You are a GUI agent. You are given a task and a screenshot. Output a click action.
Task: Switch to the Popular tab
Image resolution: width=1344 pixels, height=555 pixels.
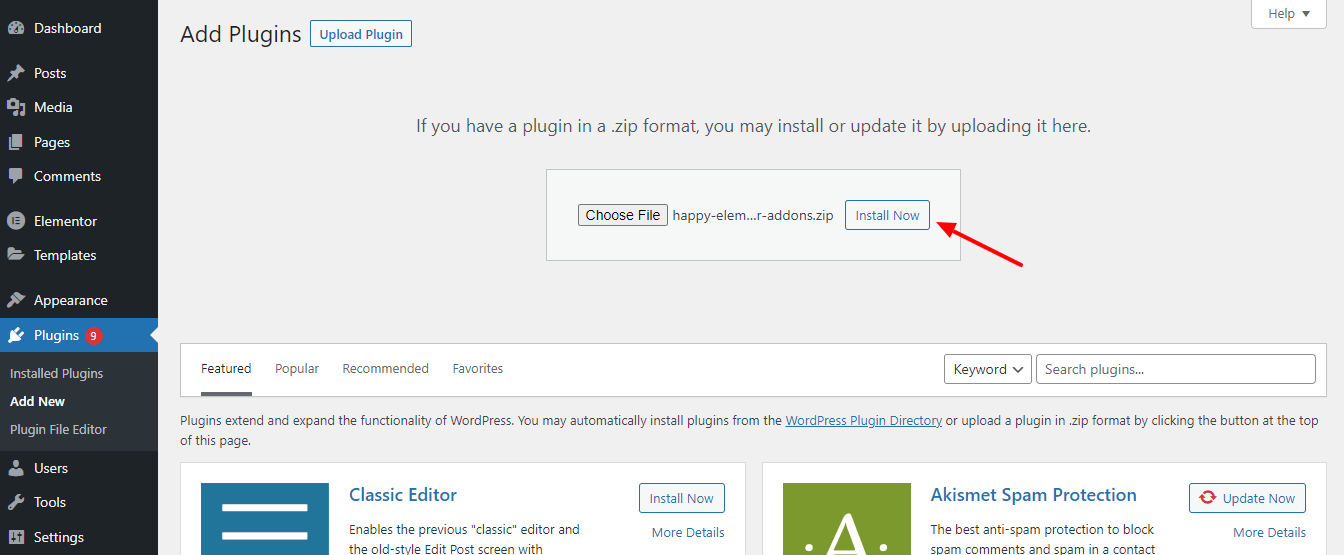pyautogui.click(x=297, y=369)
